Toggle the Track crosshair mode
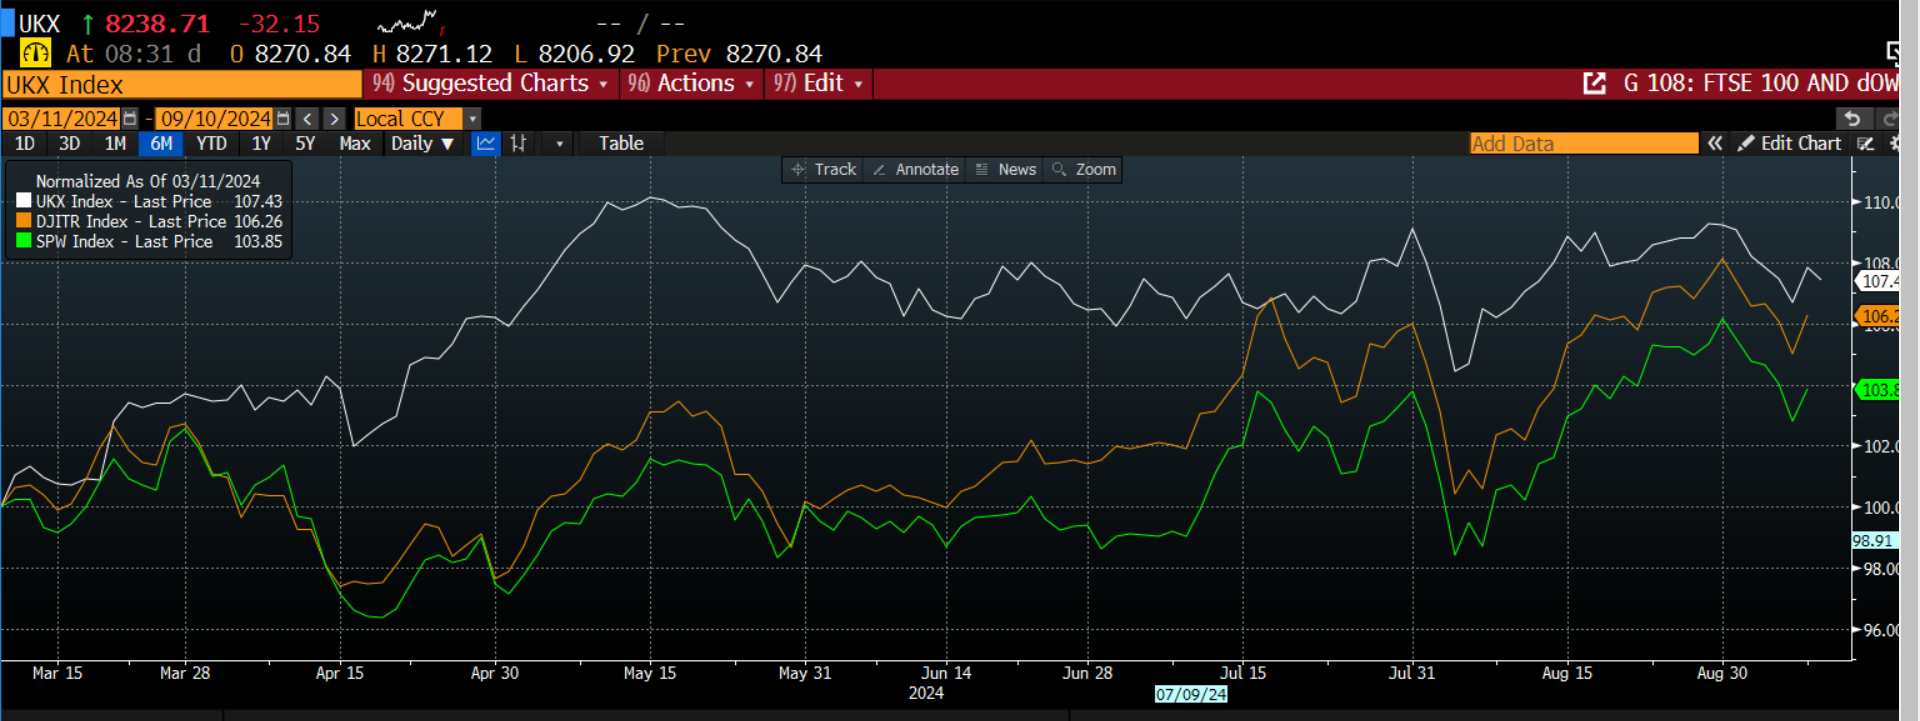1920x721 pixels. point(824,170)
